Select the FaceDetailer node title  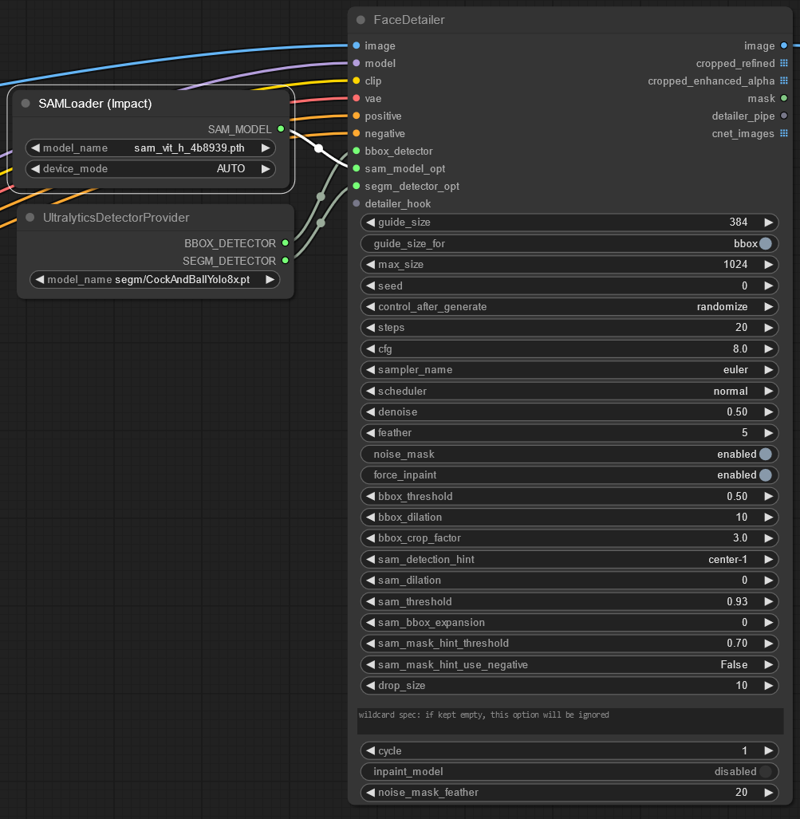coord(409,20)
